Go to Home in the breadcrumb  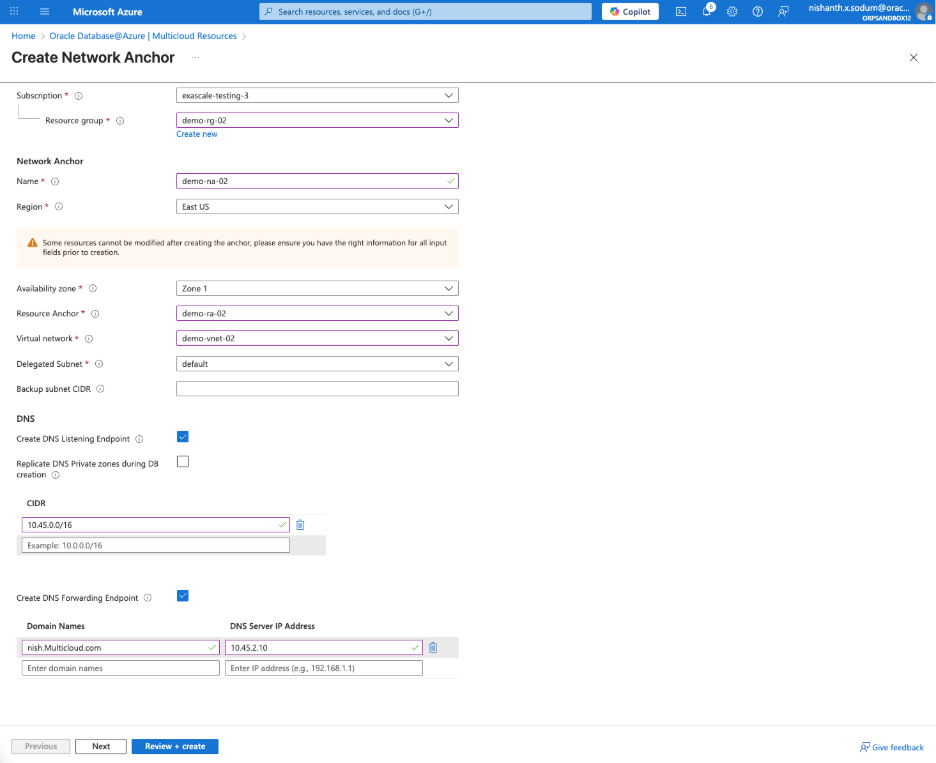tap(23, 36)
